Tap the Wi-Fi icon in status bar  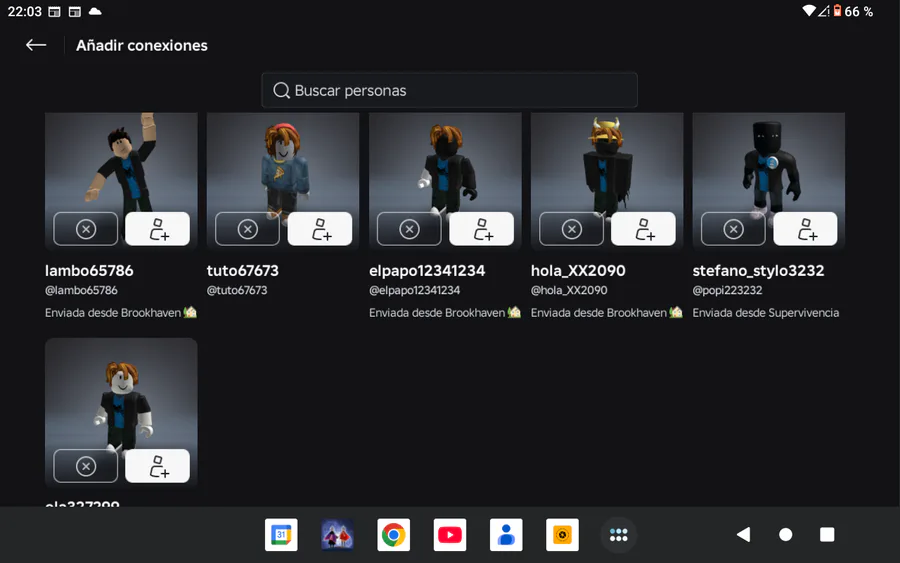pyautogui.click(x=809, y=11)
